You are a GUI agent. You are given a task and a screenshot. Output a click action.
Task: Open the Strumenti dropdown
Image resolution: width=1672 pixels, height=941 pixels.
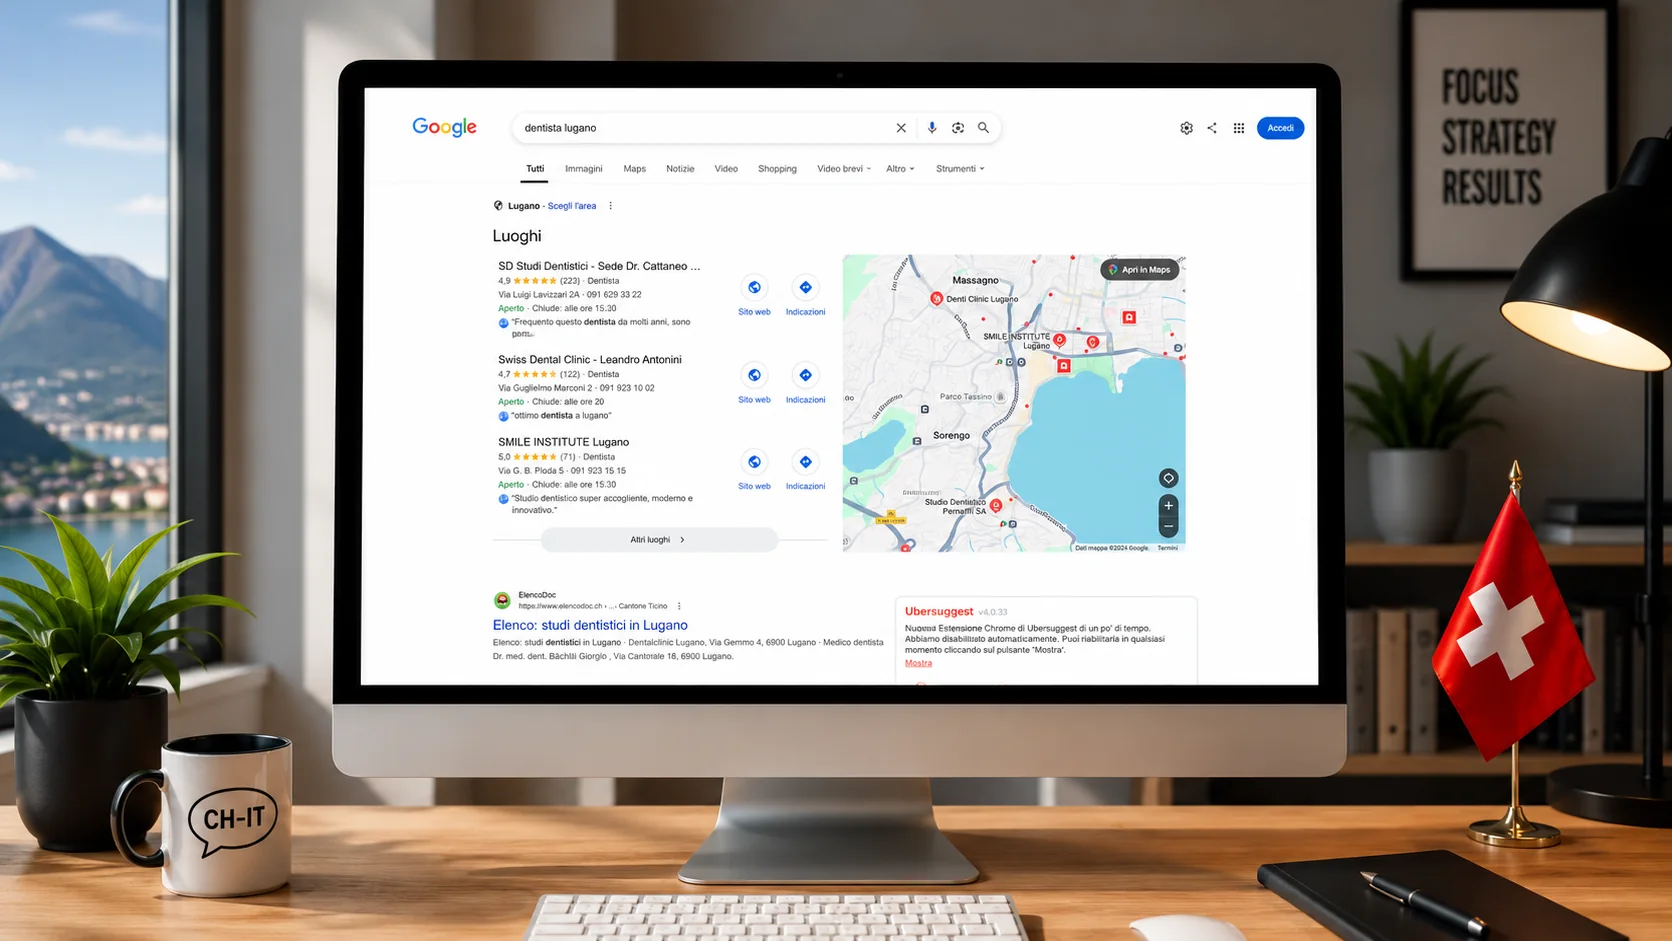click(960, 169)
